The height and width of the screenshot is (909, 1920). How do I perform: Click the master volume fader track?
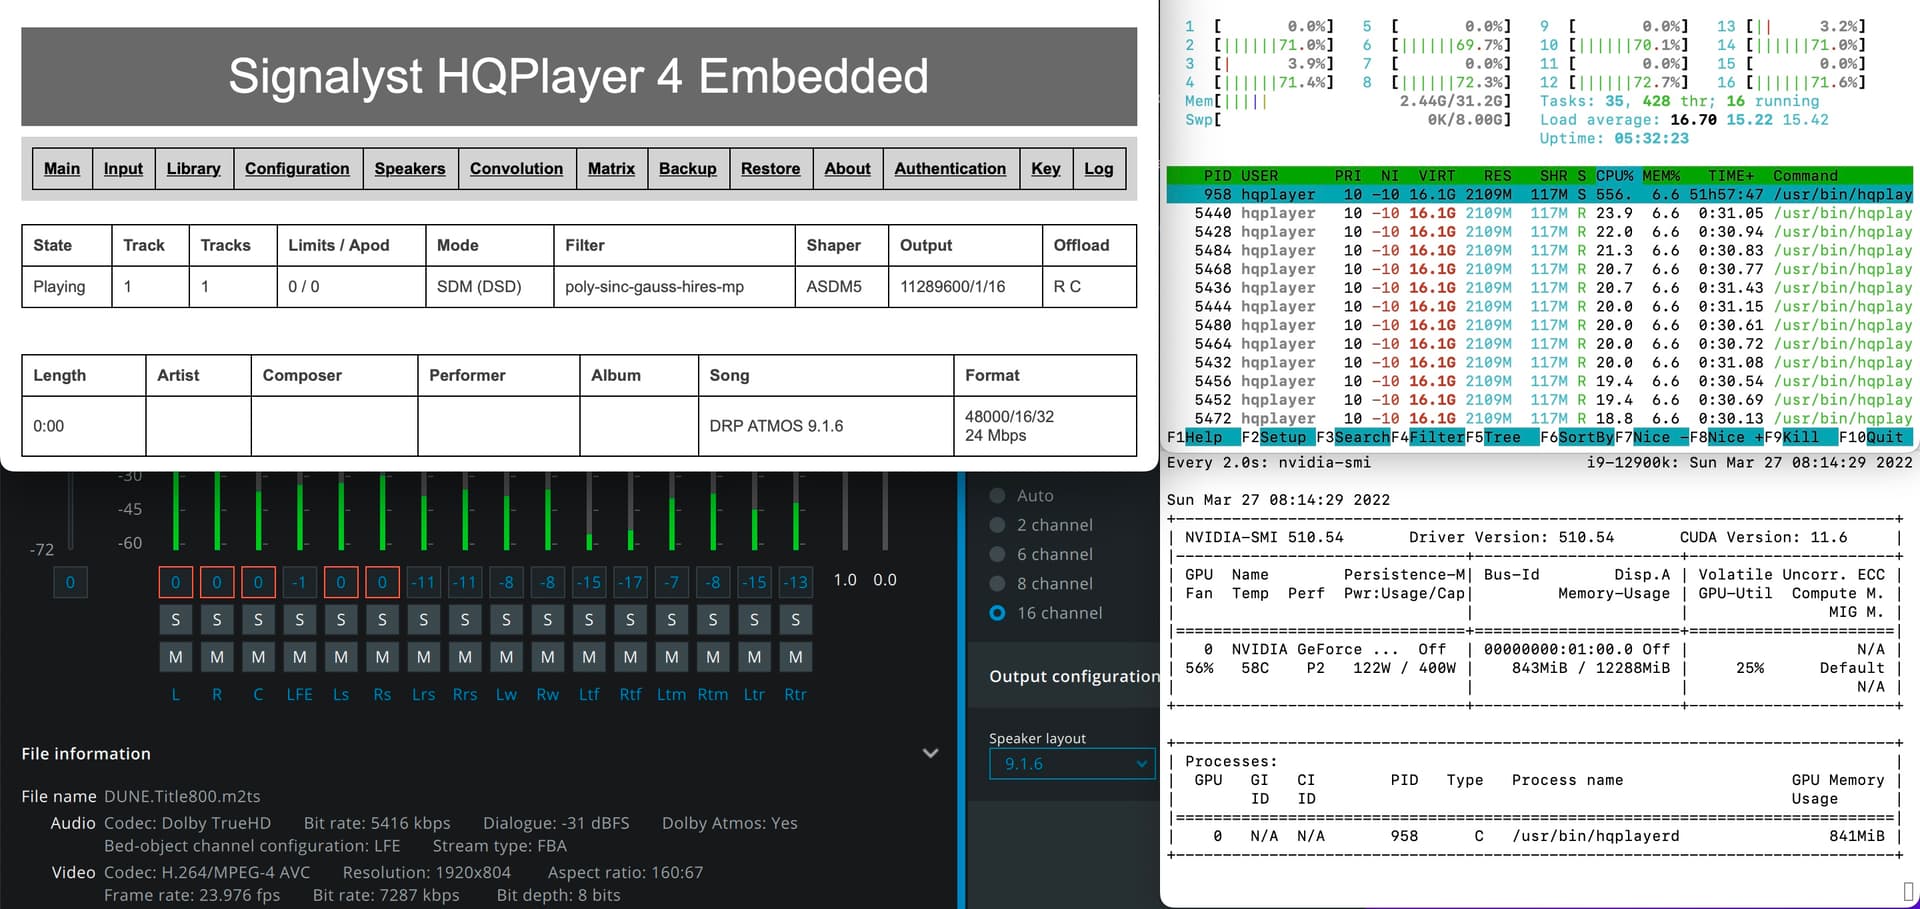(70, 509)
